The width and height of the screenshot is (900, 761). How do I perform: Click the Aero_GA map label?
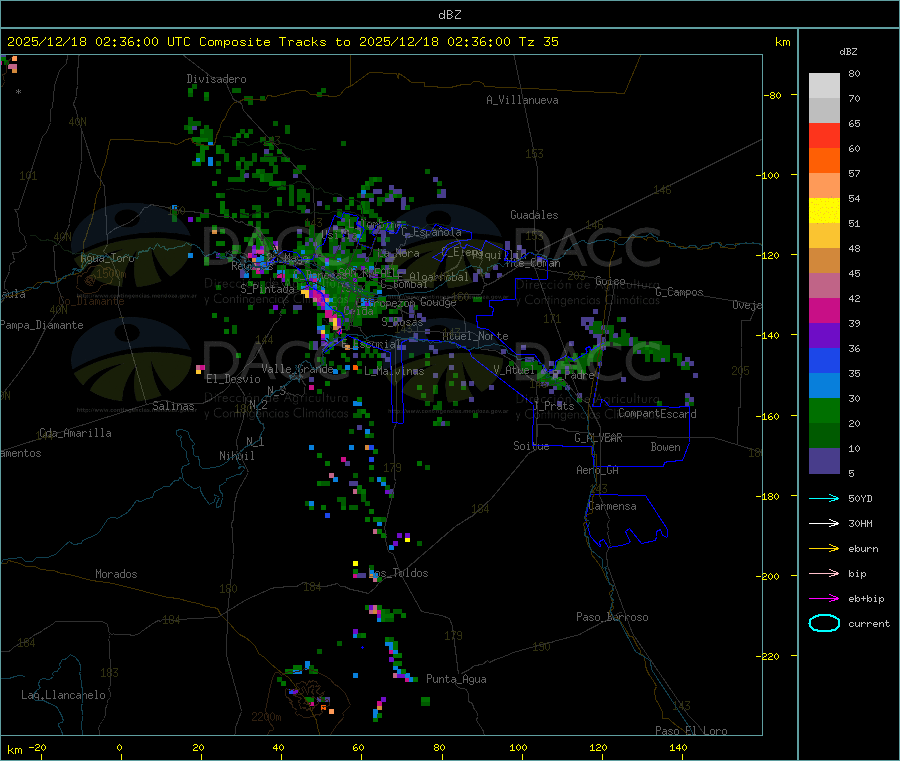click(x=597, y=470)
